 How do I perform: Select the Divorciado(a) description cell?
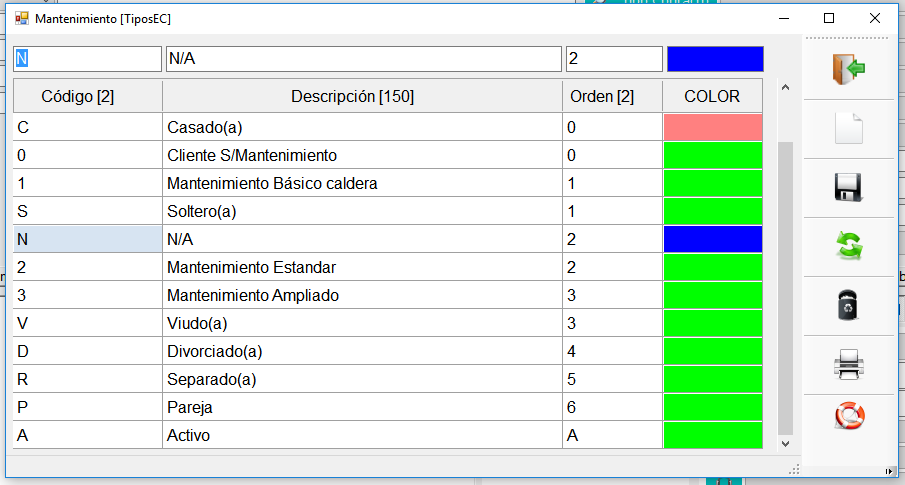tap(362, 351)
